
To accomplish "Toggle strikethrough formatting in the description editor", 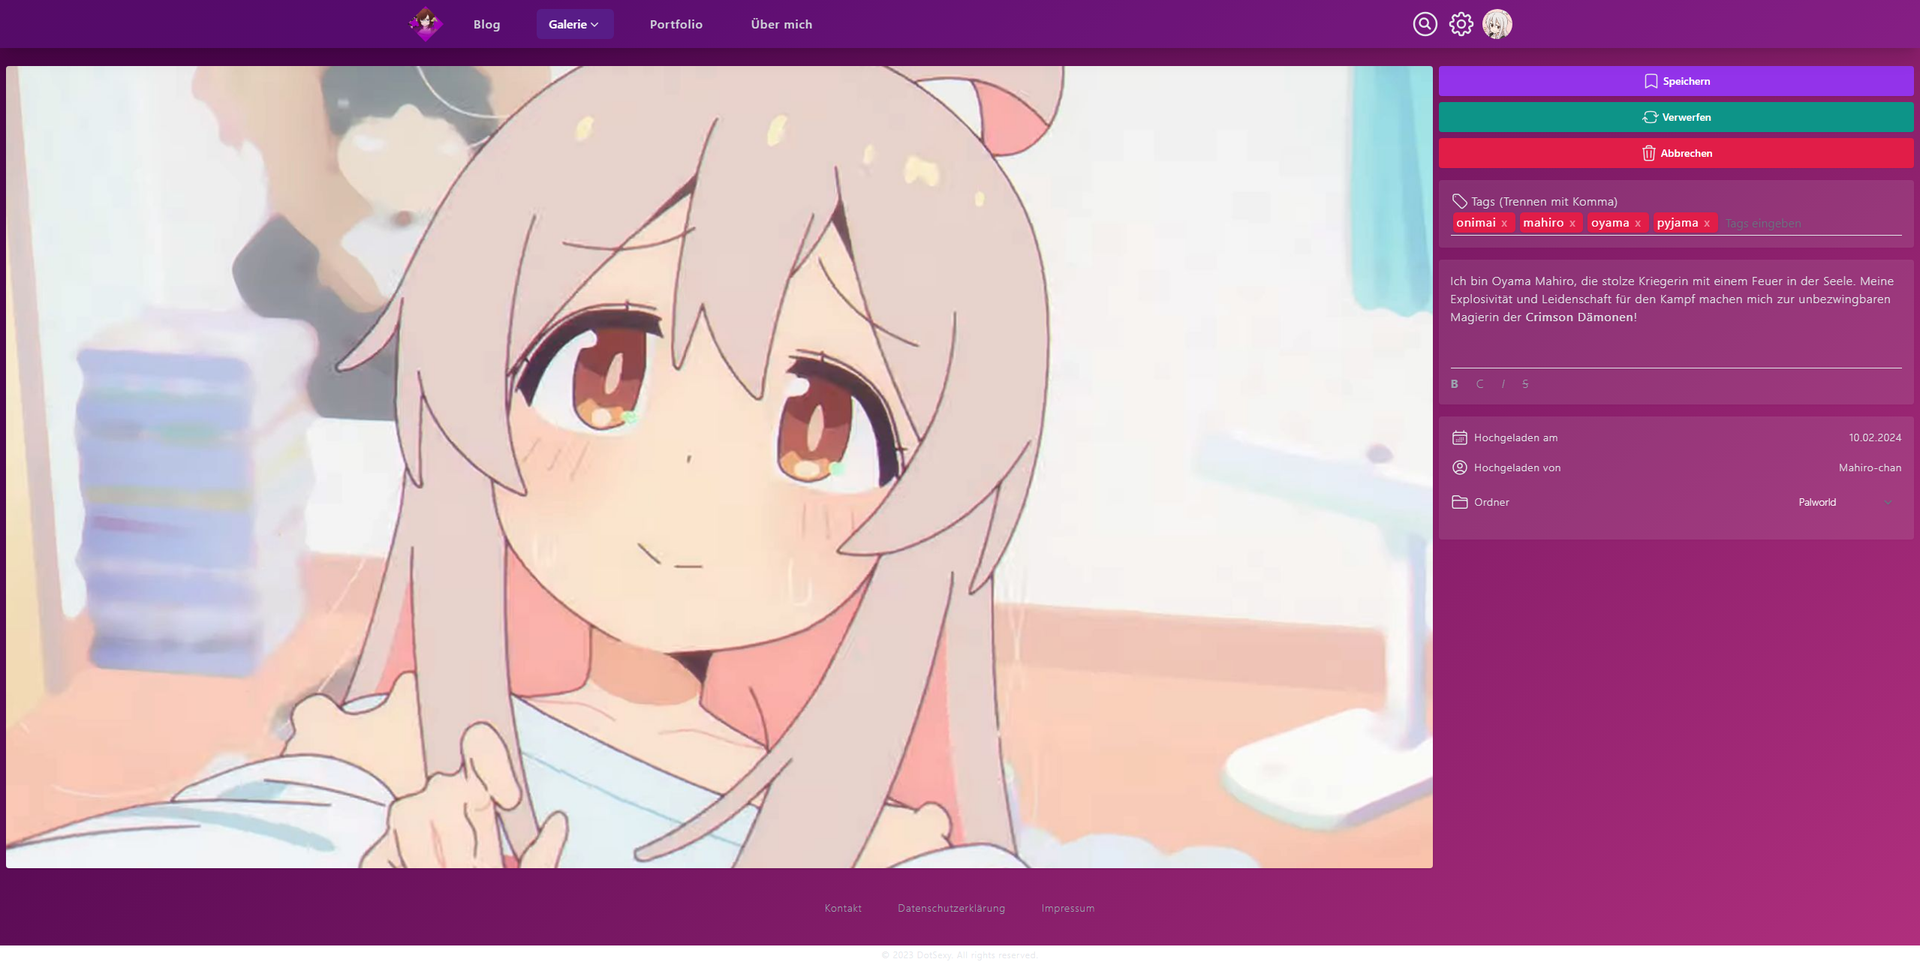I will (1525, 384).
